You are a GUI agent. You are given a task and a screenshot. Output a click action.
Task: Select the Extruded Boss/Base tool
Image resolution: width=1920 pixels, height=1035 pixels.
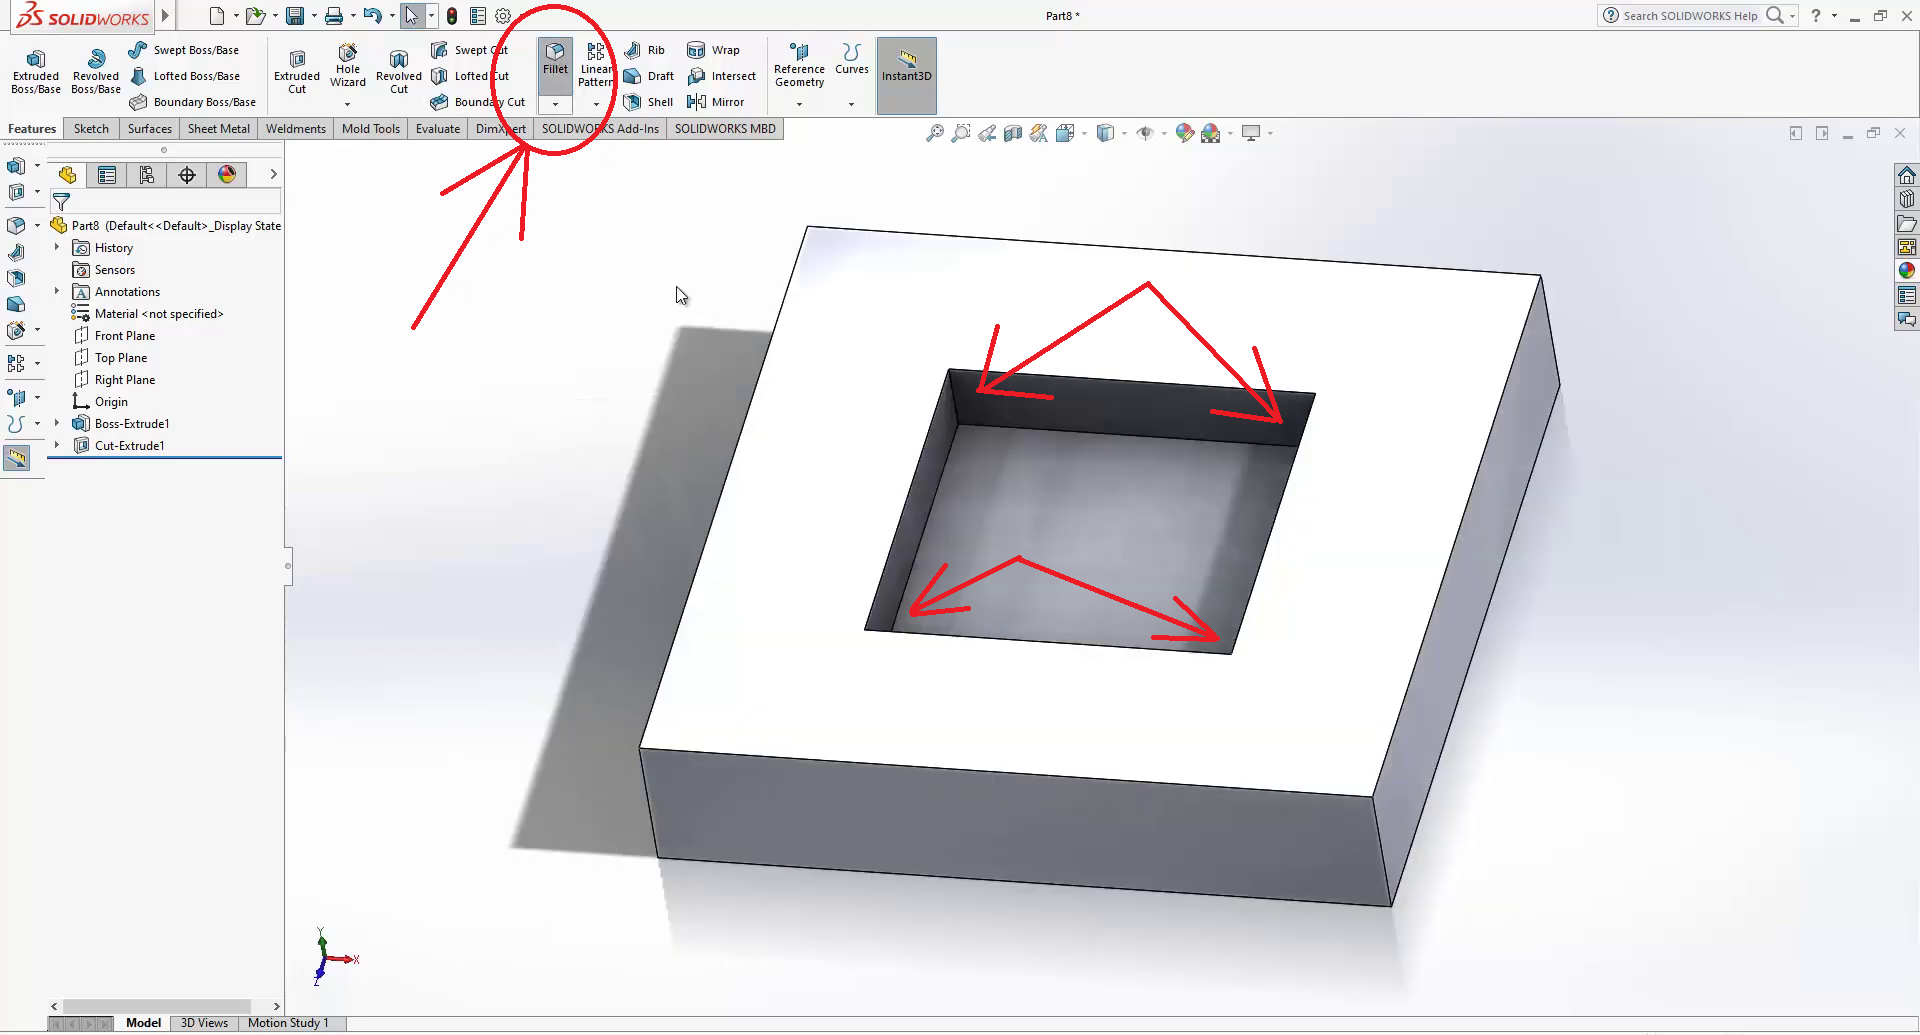36,72
